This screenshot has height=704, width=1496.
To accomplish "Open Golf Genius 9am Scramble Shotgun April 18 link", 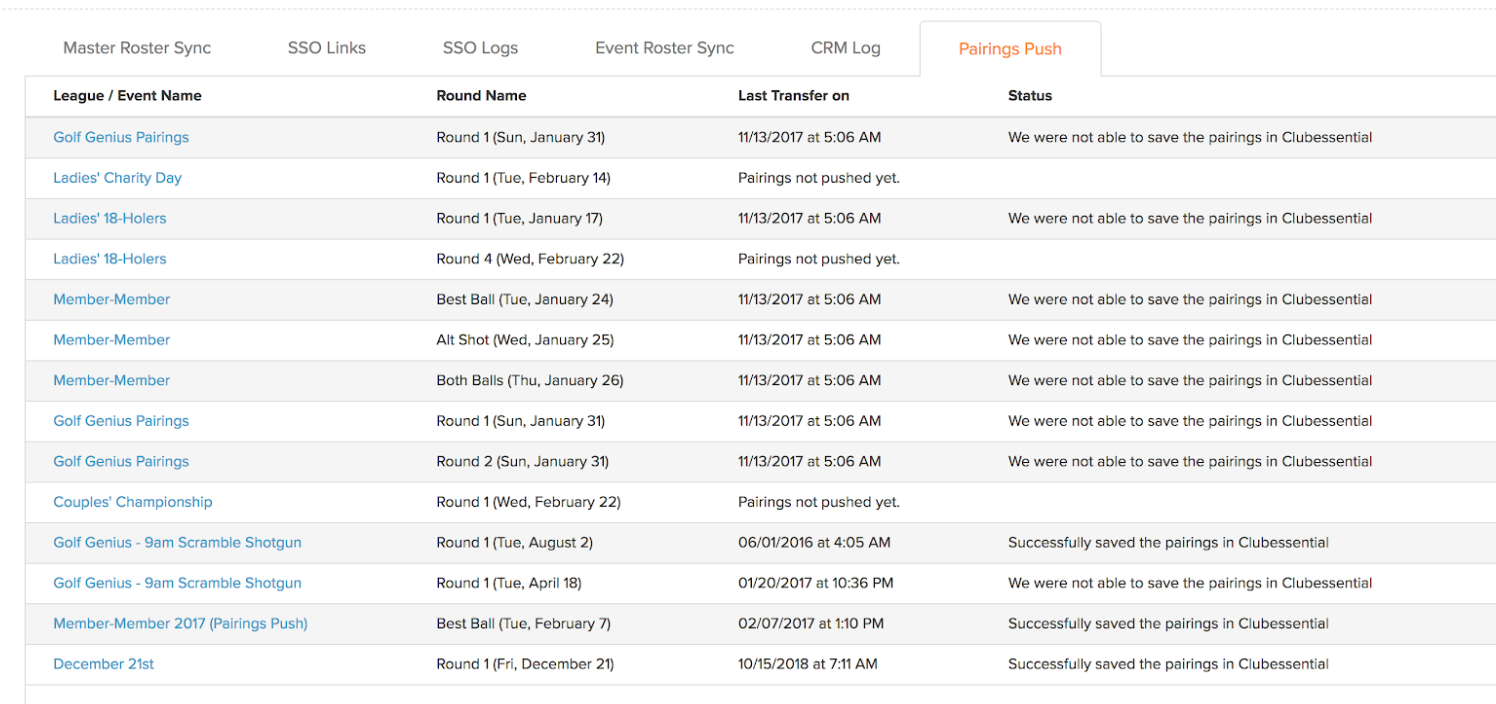I will (x=177, y=583).
